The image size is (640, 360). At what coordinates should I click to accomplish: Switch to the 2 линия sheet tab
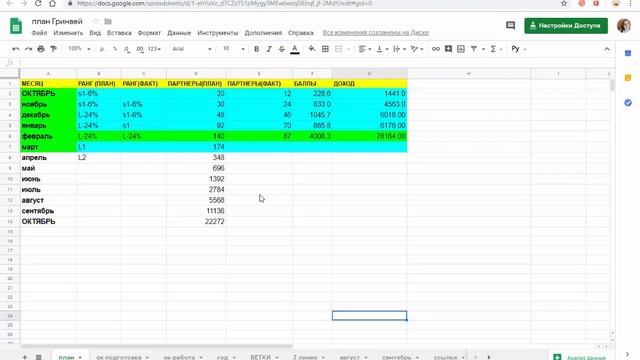(309, 357)
